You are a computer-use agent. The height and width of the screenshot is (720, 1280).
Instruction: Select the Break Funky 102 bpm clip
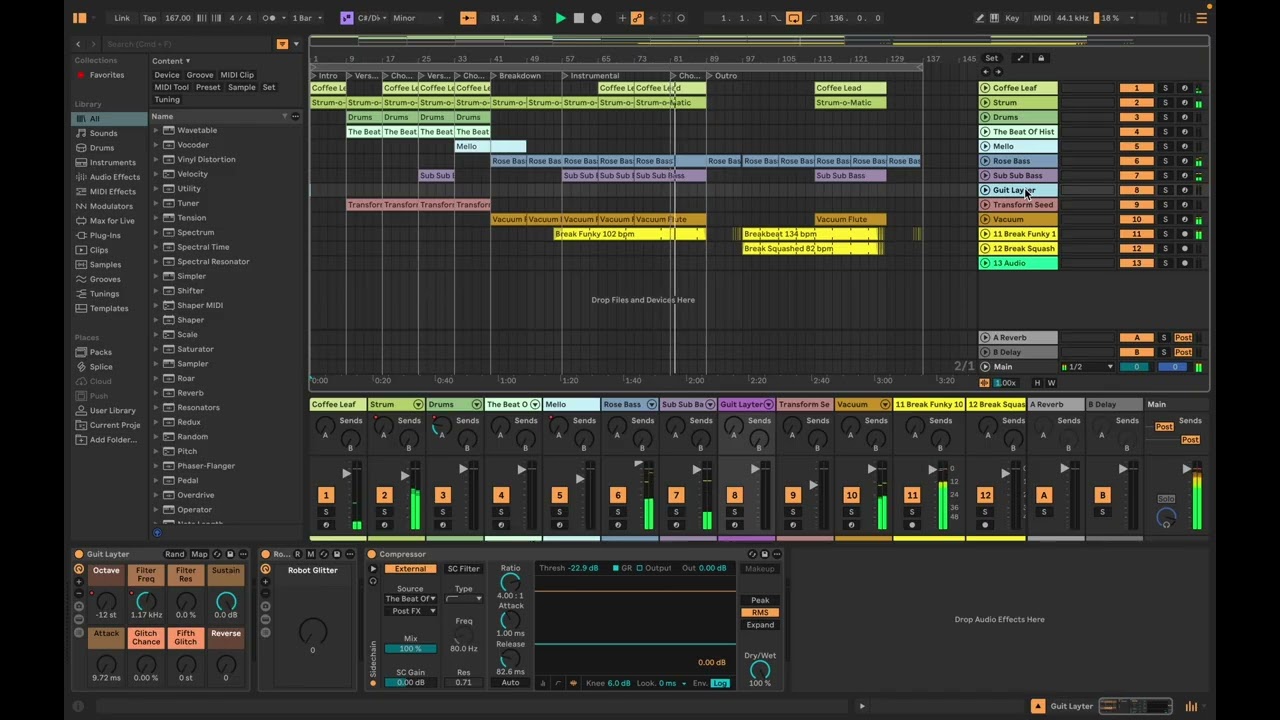pyautogui.click(x=630, y=234)
